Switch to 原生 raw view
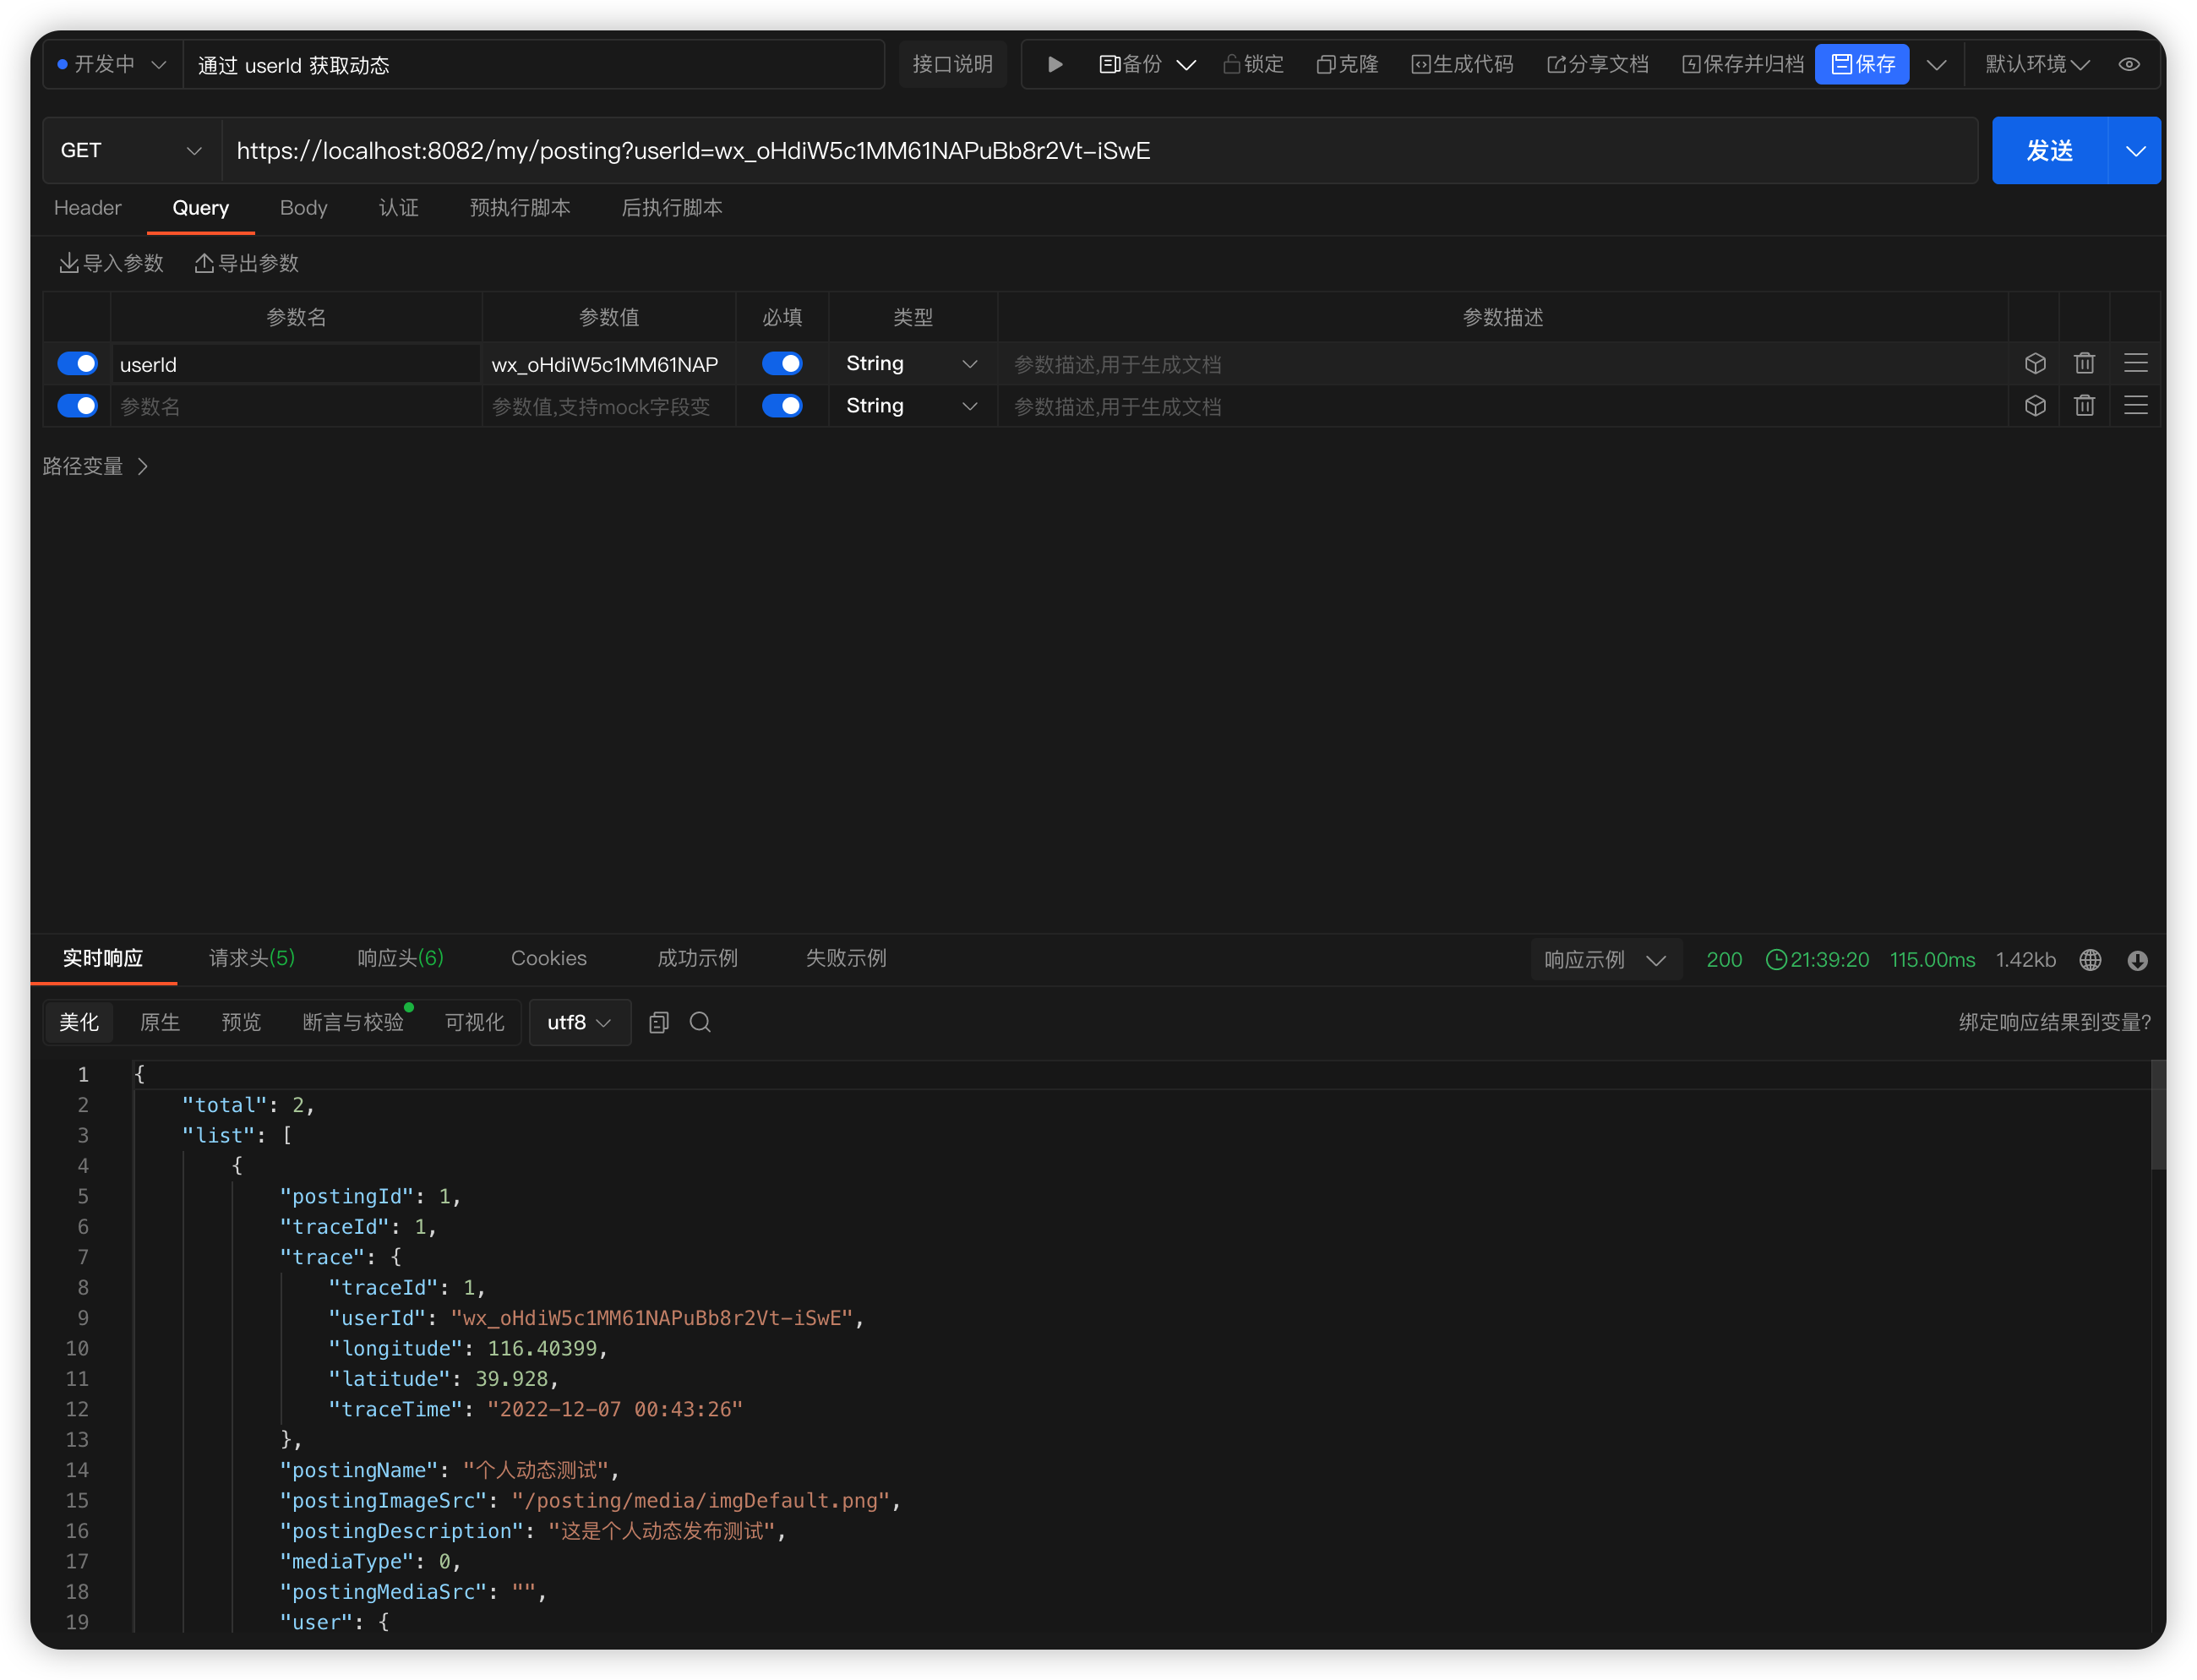The height and width of the screenshot is (1680, 2197). pos(160,1022)
